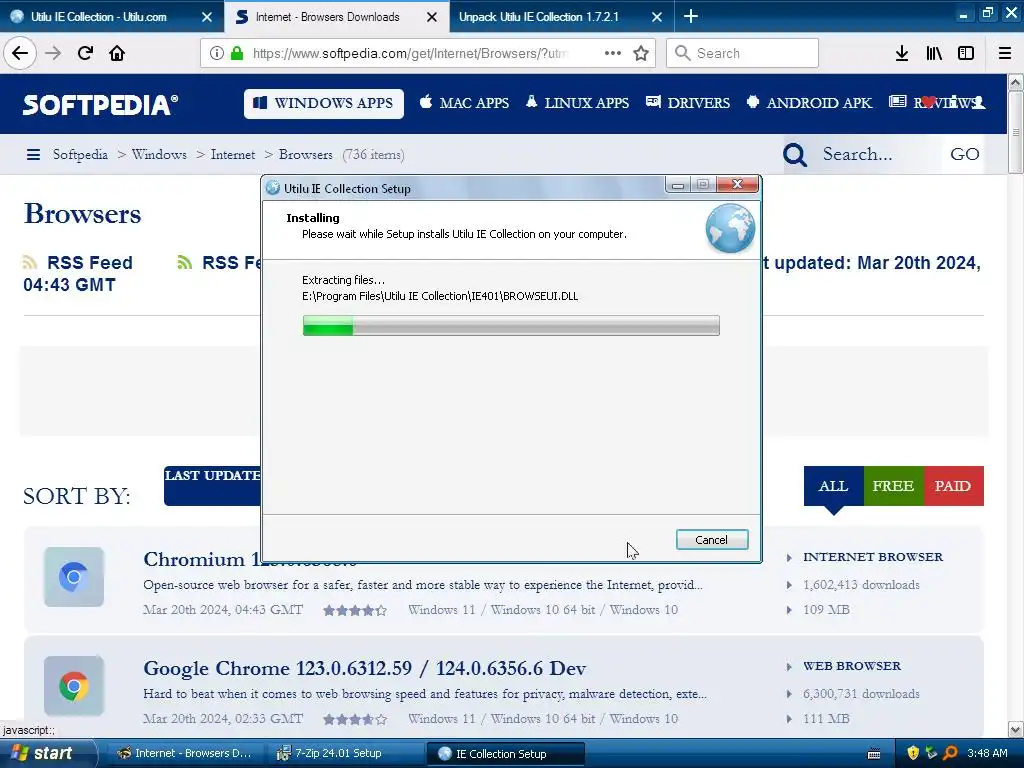
Task: Open the Windows start button
Action: click(47, 754)
